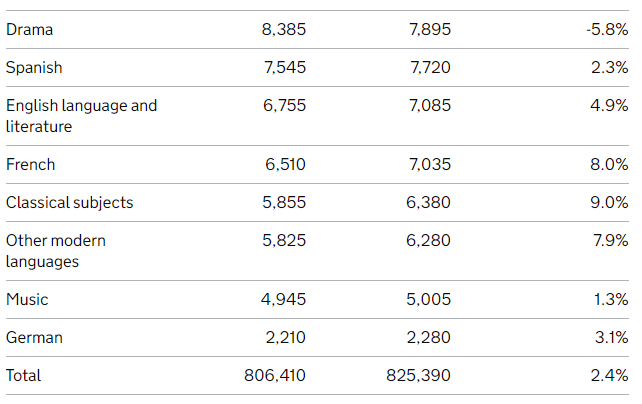642x404 pixels.
Task: Click English language and literature label
Action: click(x=81, y=116)
